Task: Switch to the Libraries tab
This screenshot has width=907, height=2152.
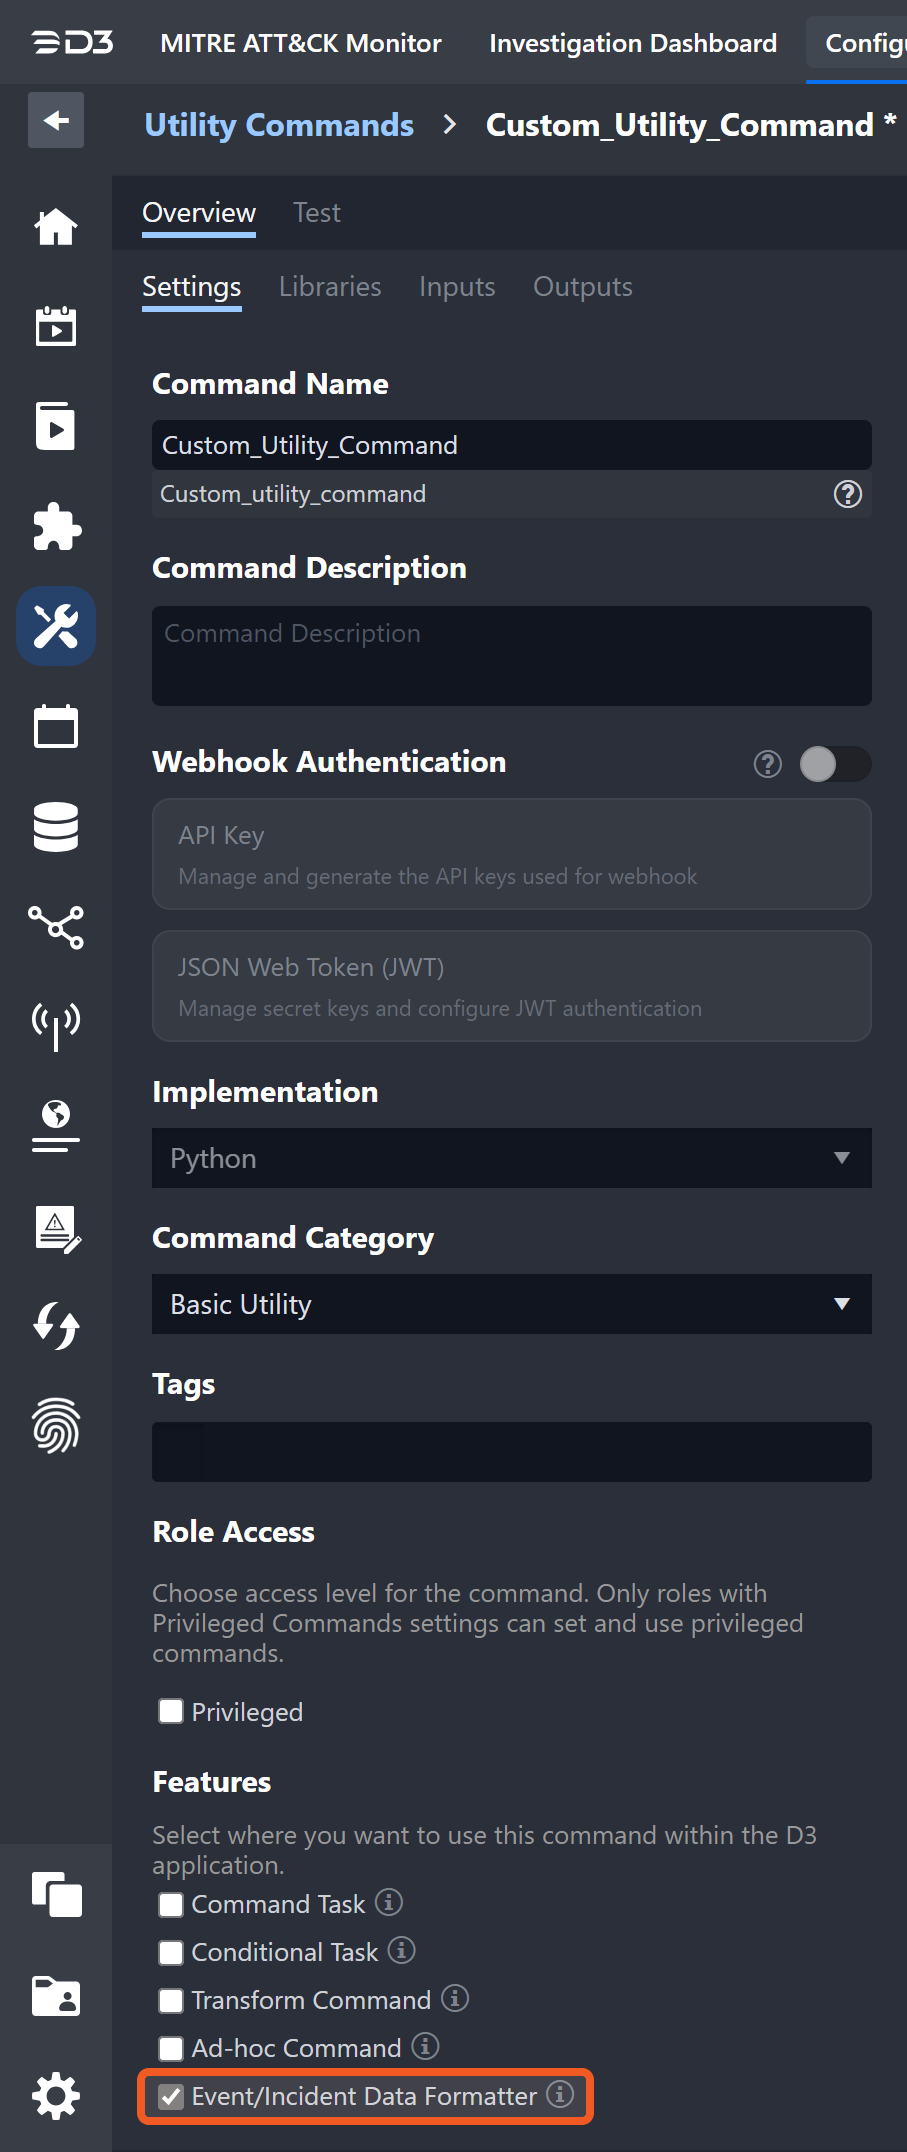Action: coord(330,287)
